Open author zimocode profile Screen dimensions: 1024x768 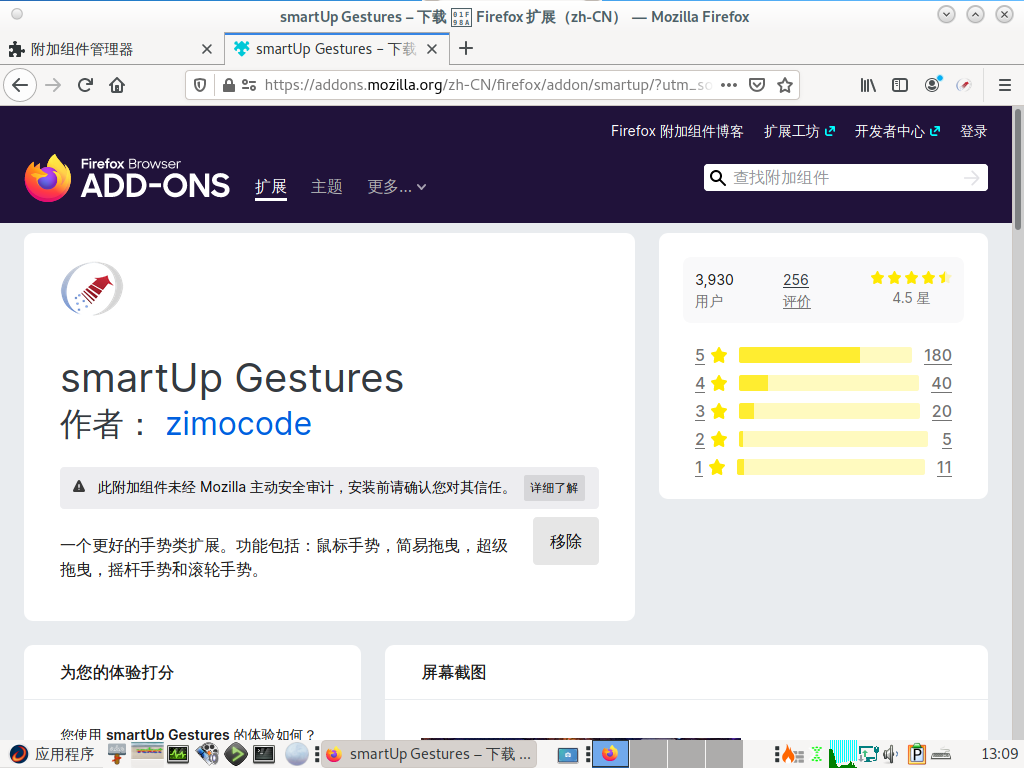point(238,424)
